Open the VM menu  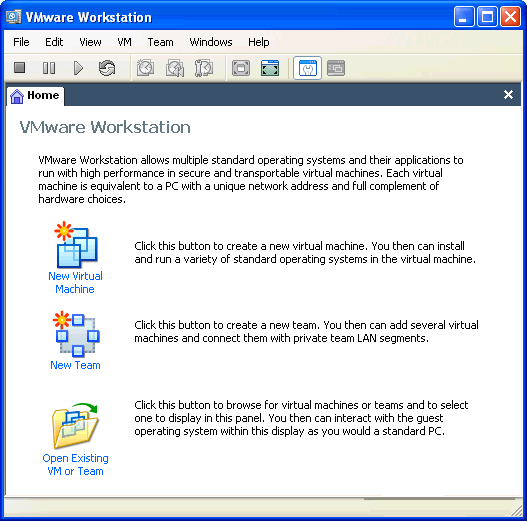coord(124,42)
